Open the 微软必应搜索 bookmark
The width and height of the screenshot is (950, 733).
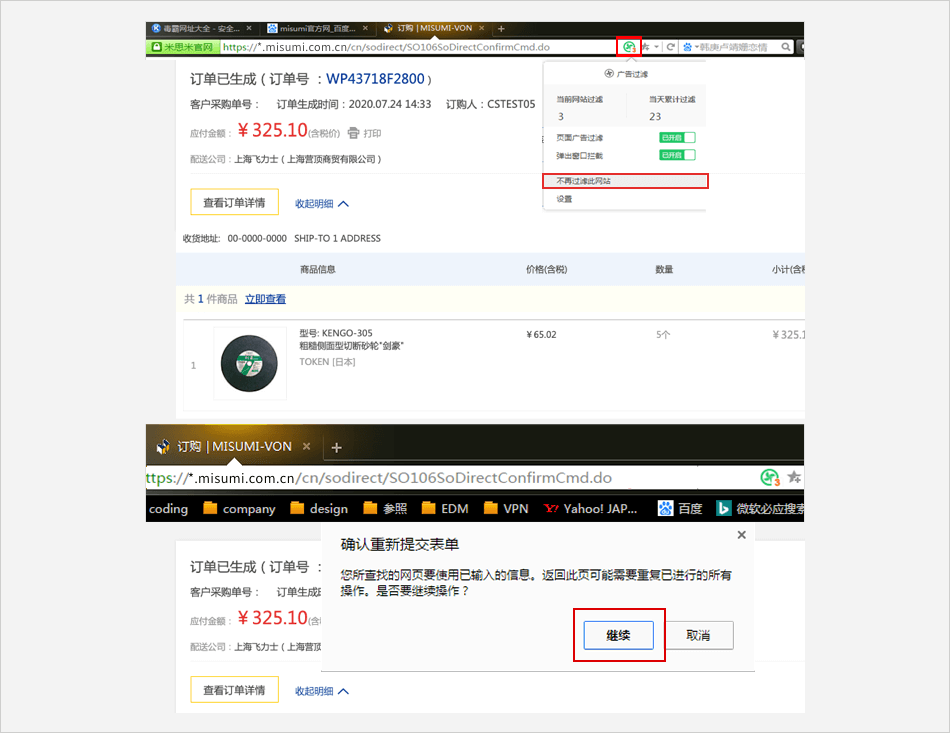click(760, 508)
